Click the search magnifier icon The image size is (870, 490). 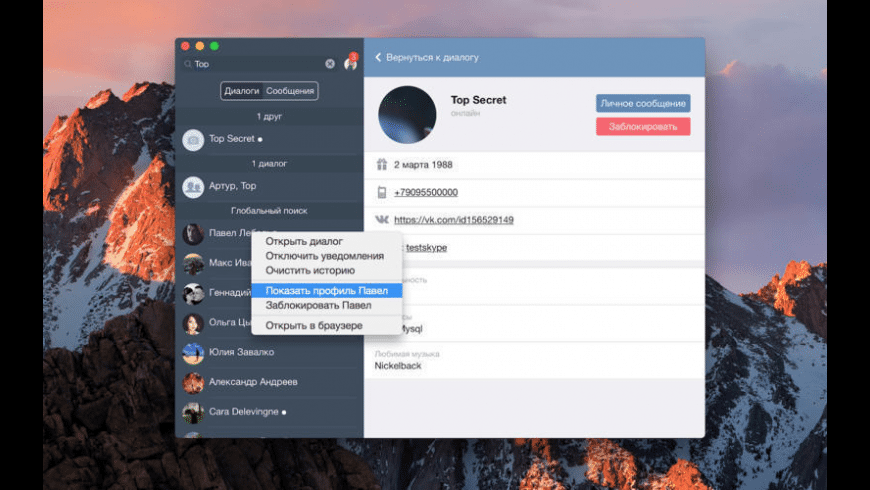[x=188, y=64]
